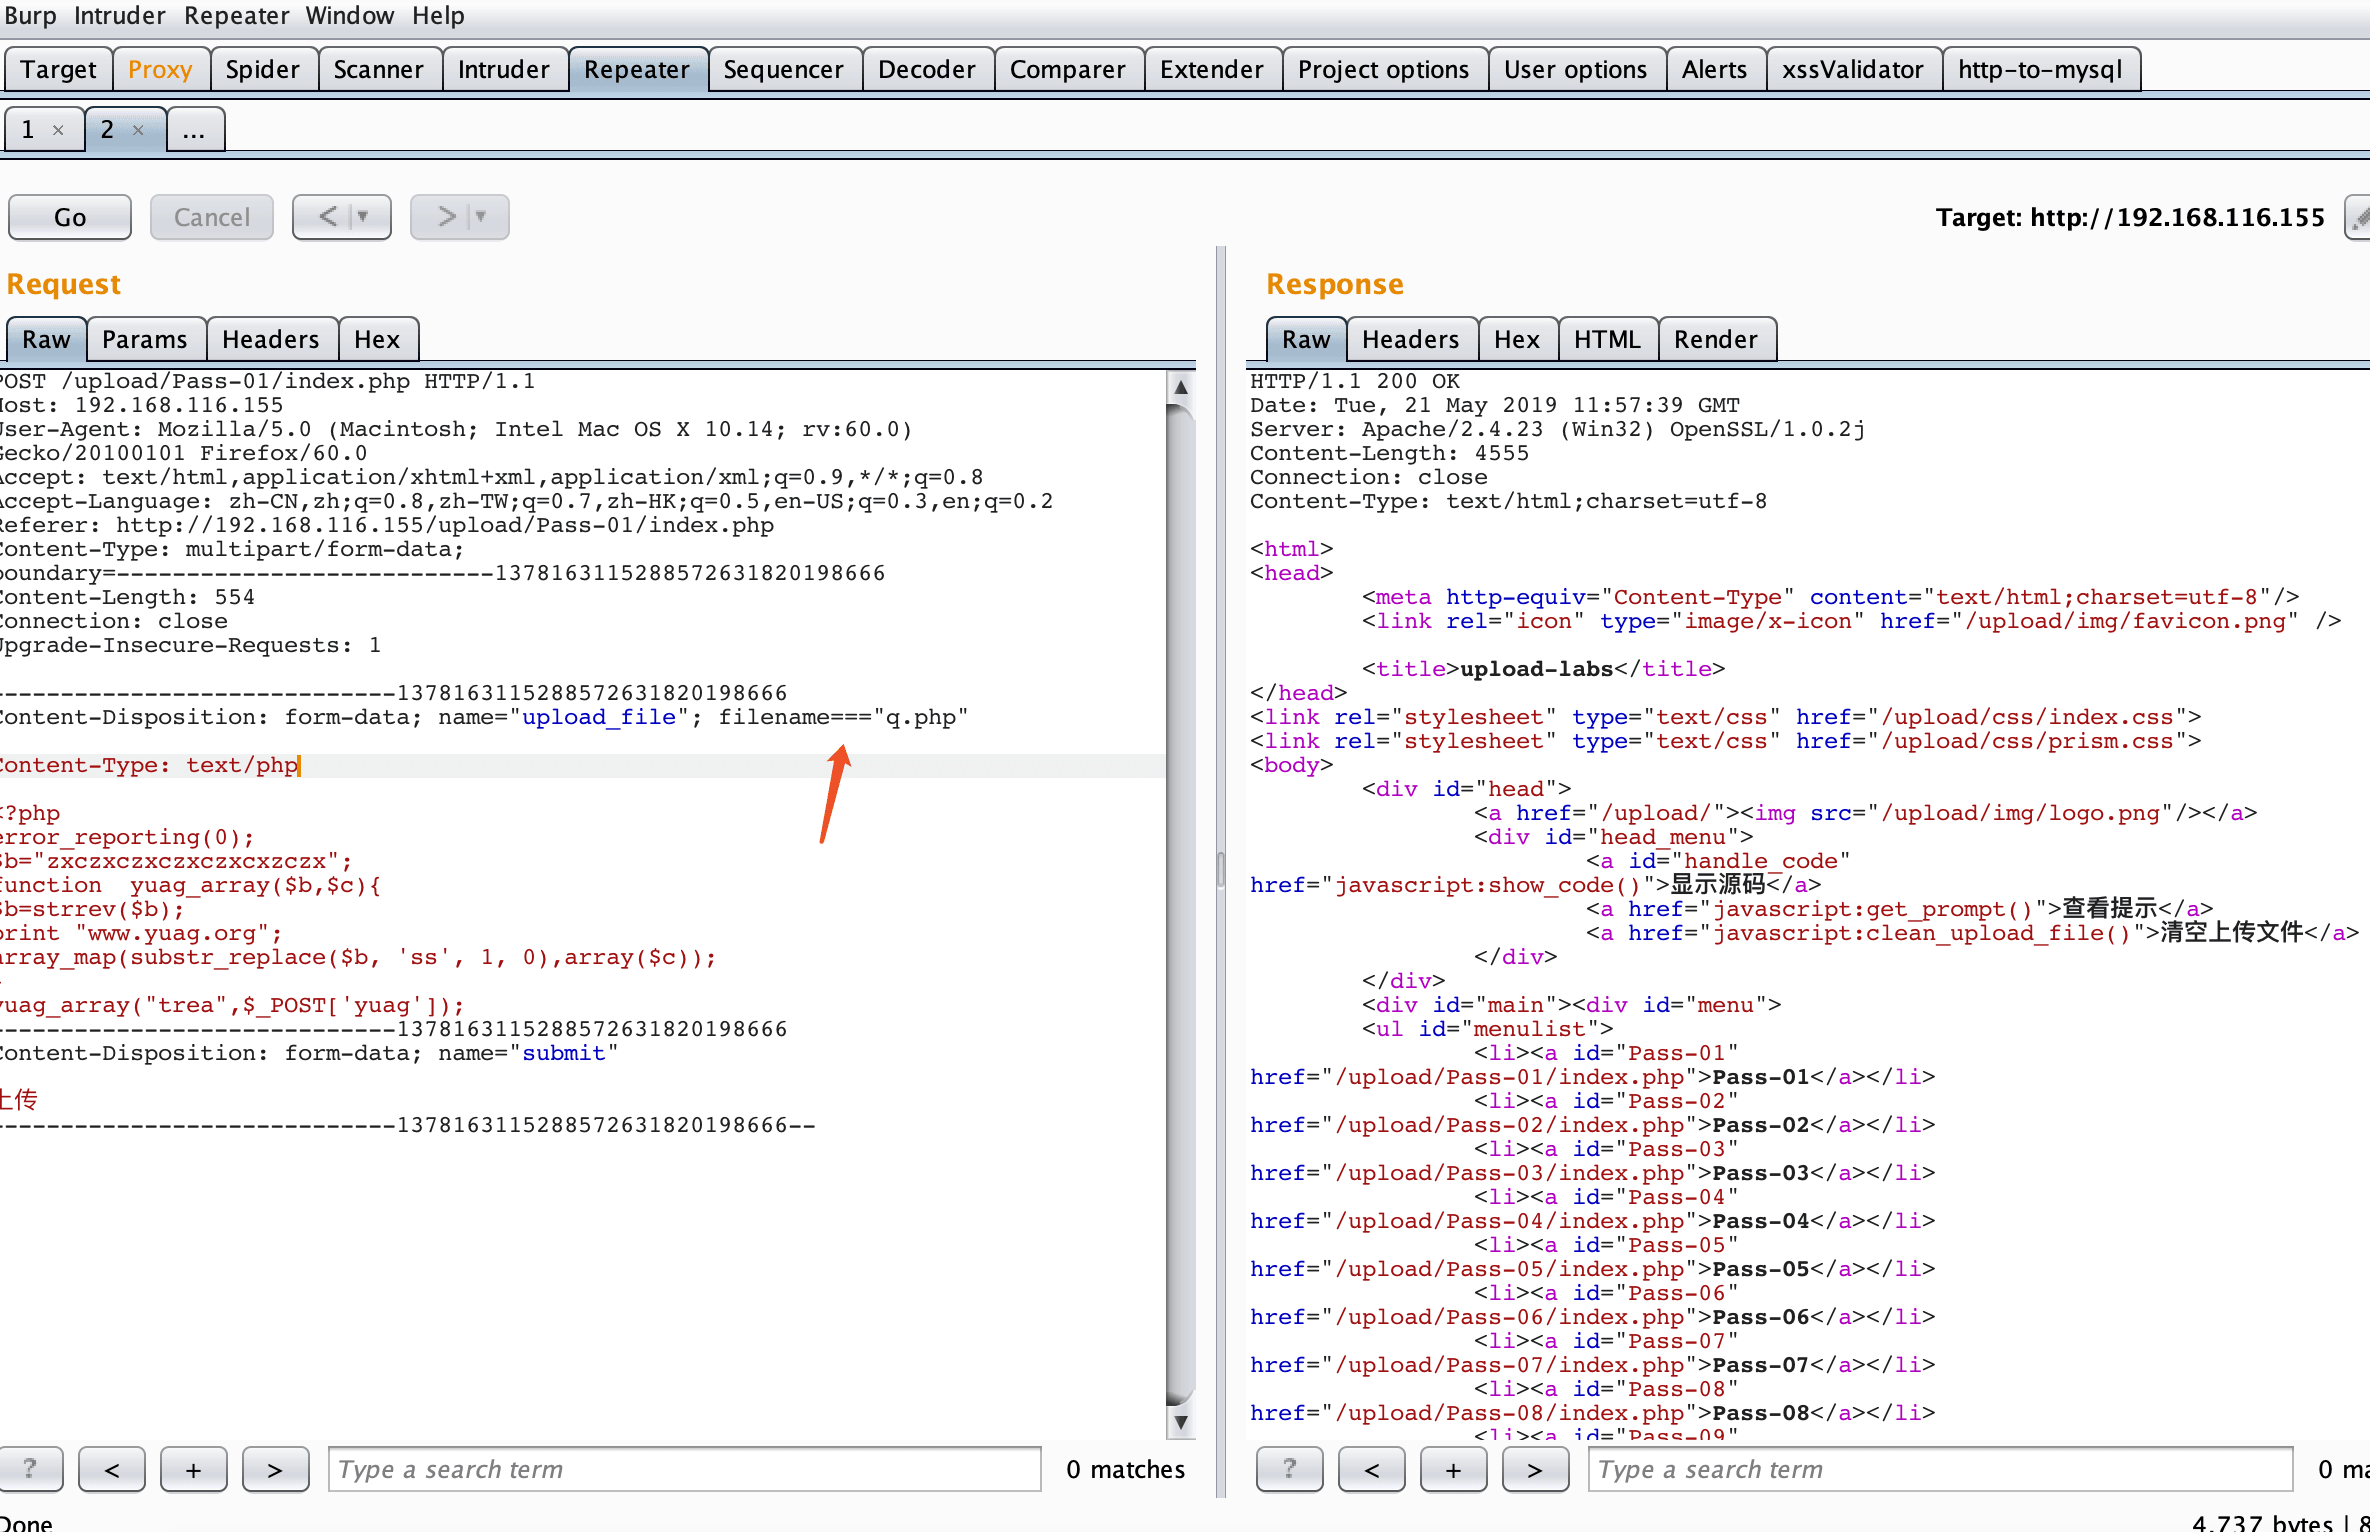
Task: Jump to the next response search match
Action: [1535, 1469]
